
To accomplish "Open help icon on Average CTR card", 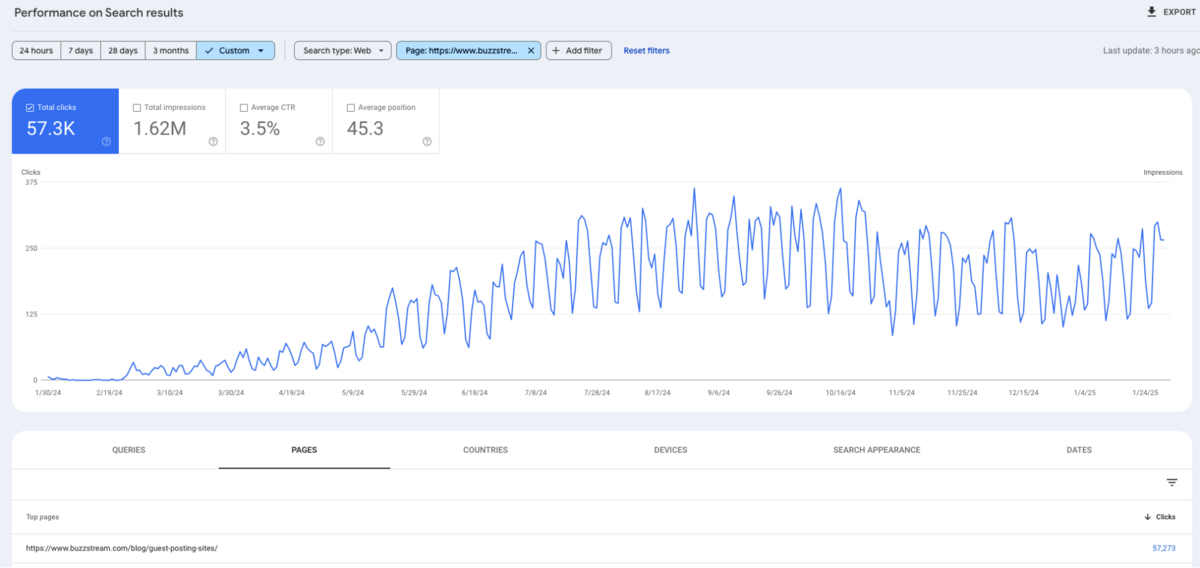I will pyautogui.click(x=320, y=142).
